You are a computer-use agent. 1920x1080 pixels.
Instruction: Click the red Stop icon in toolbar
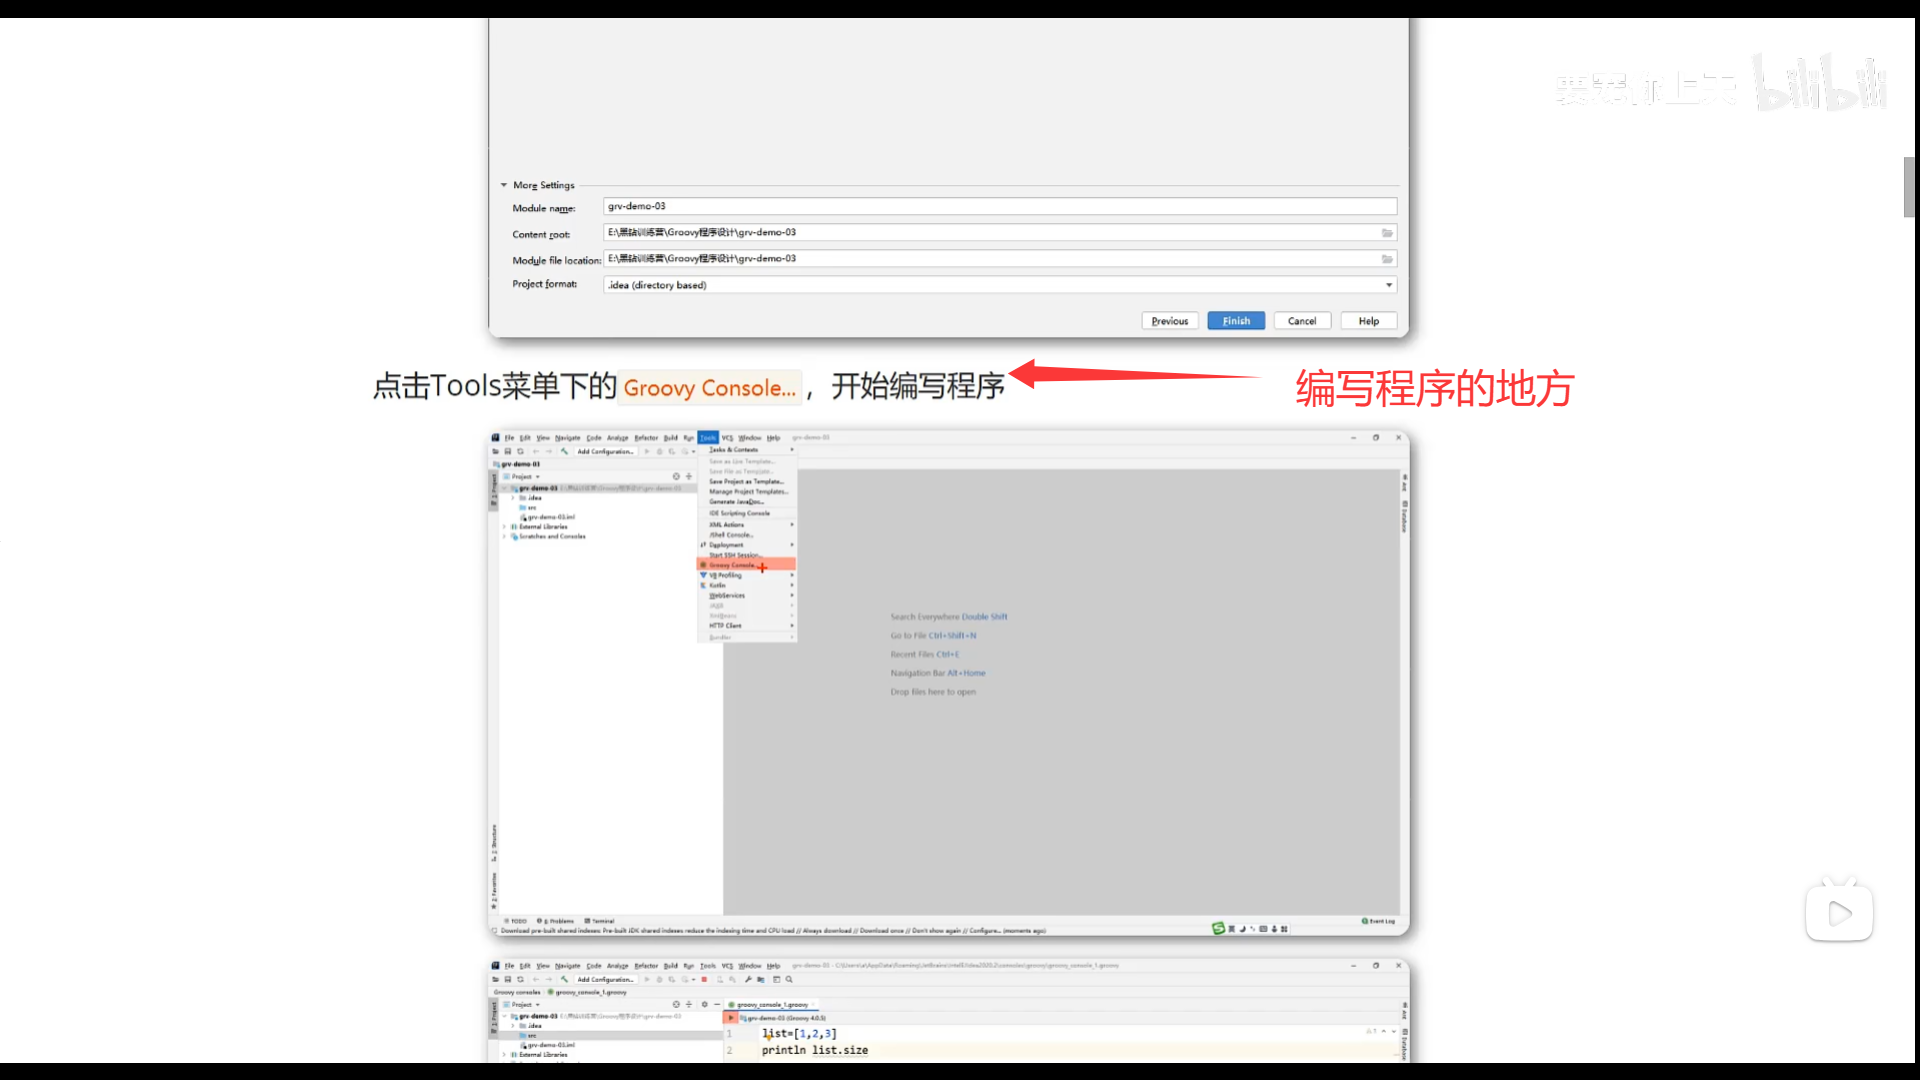pos(704,979)
